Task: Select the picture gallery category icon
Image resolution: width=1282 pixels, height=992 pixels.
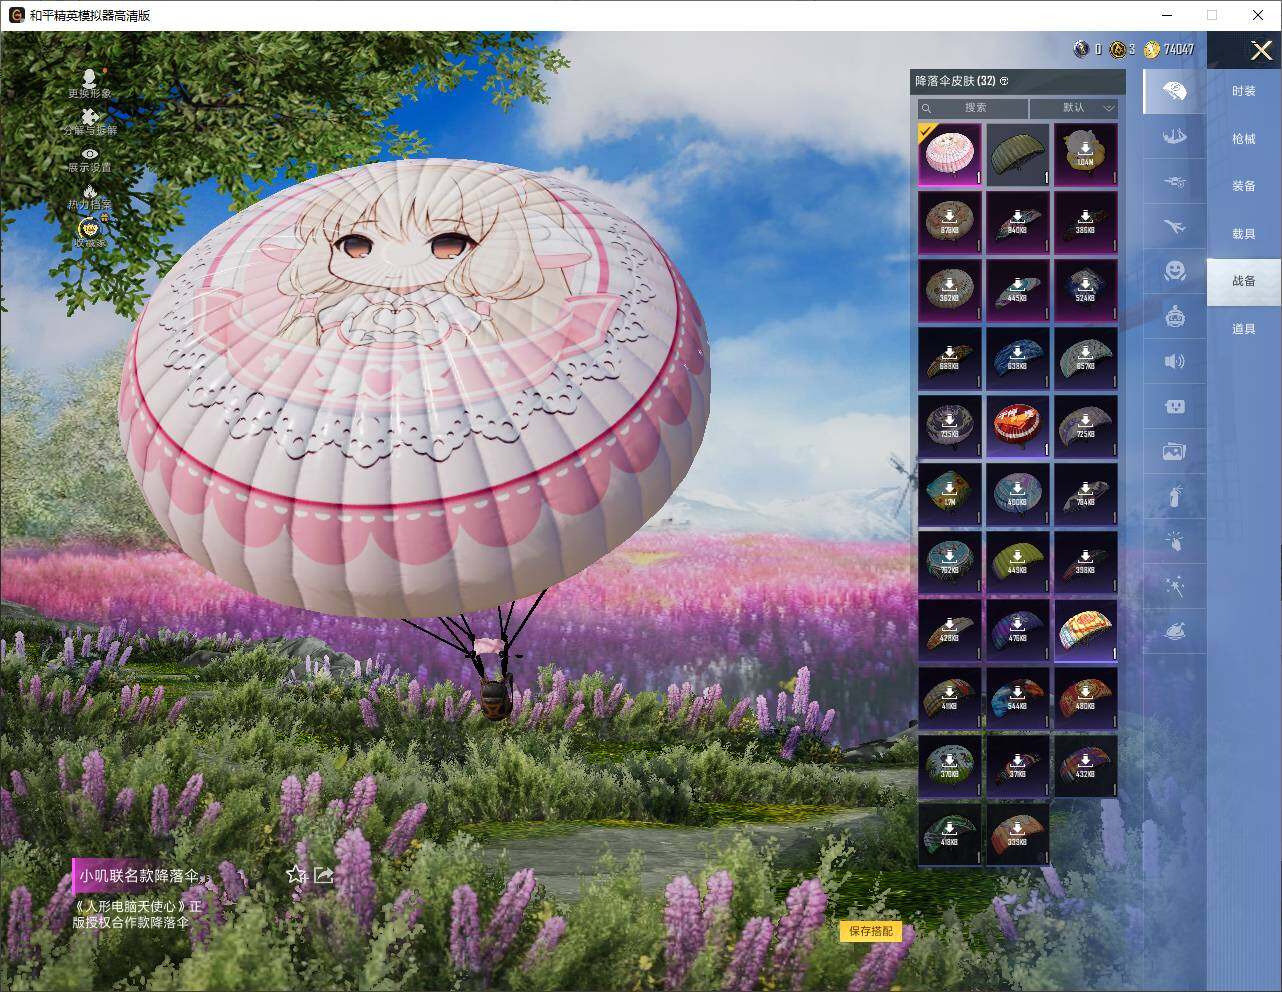Action: tap(1175, 451)
